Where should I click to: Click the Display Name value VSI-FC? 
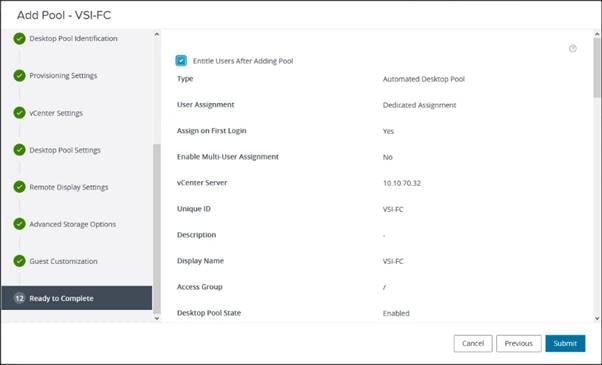coord(393,261)
